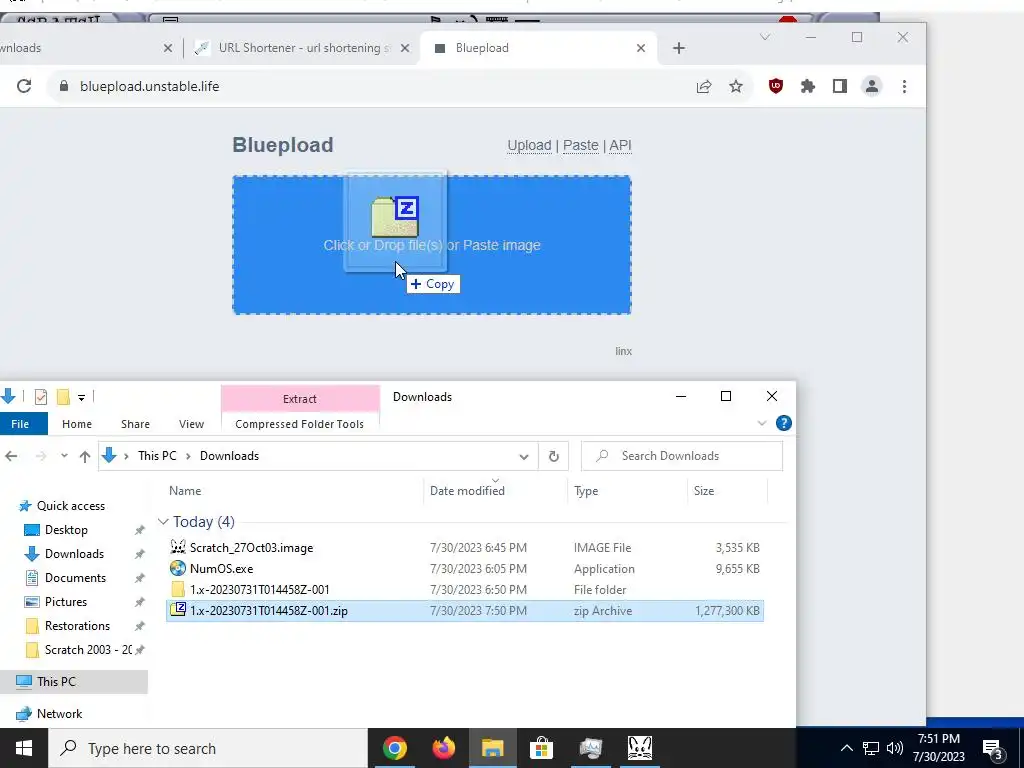Open Chrome tab search chevron
The image size is (1024, 768).
[765, 37]
